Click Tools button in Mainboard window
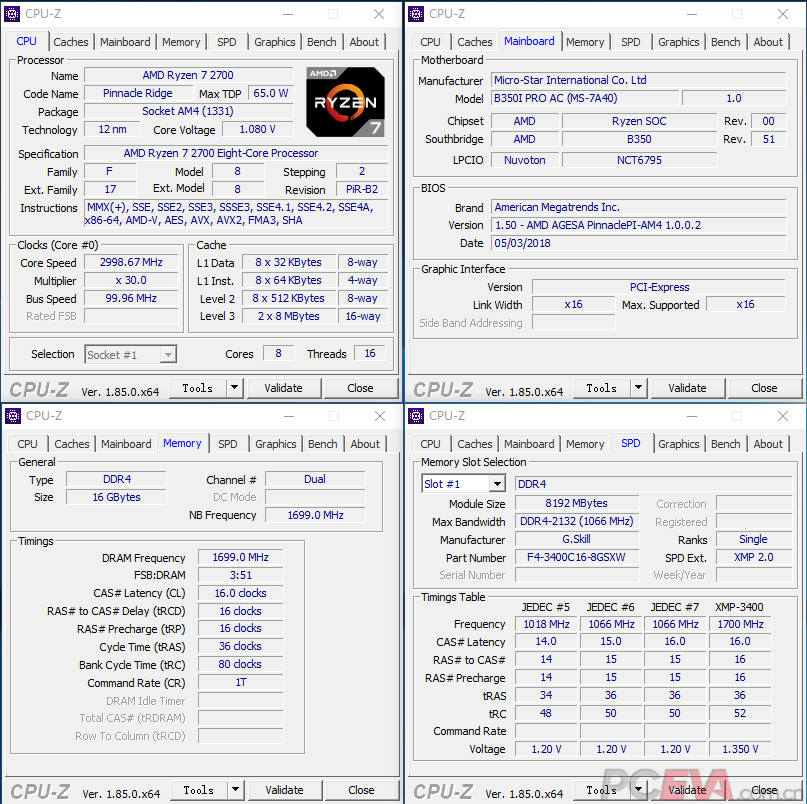This screenshot has width=807, height=804. pos(602,388)
